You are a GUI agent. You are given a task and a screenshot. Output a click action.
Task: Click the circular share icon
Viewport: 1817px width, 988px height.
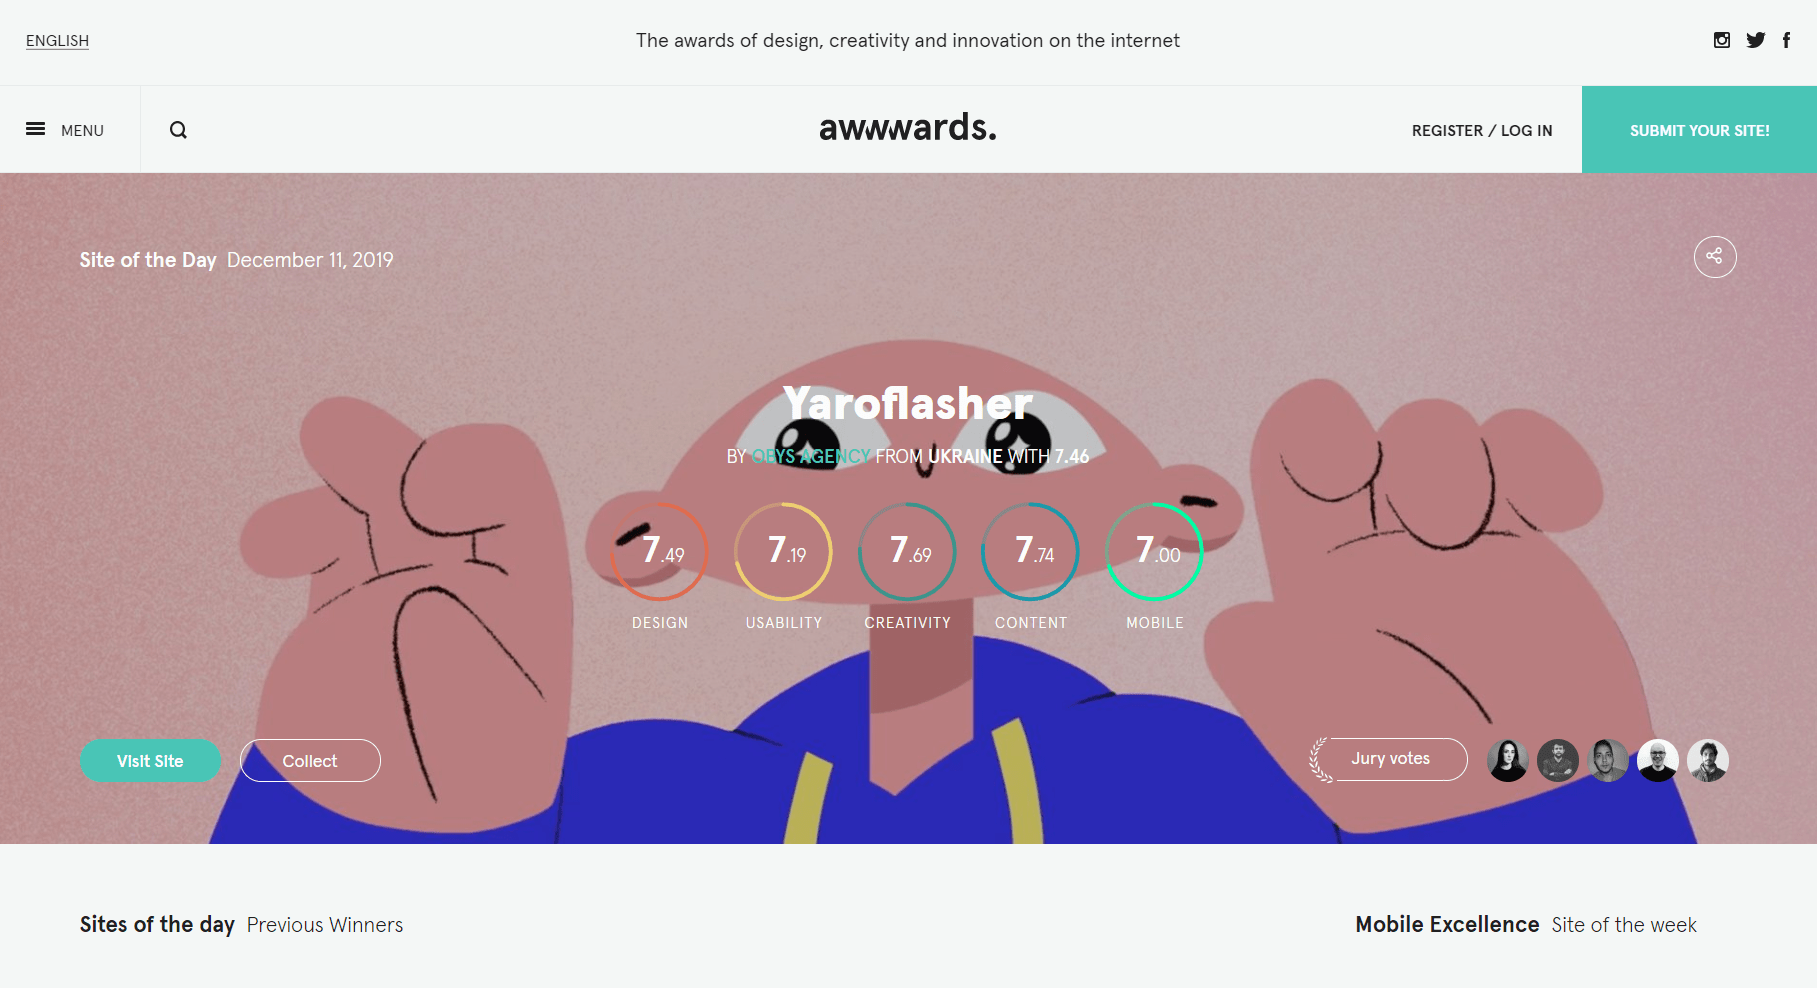click(1715, 256)
